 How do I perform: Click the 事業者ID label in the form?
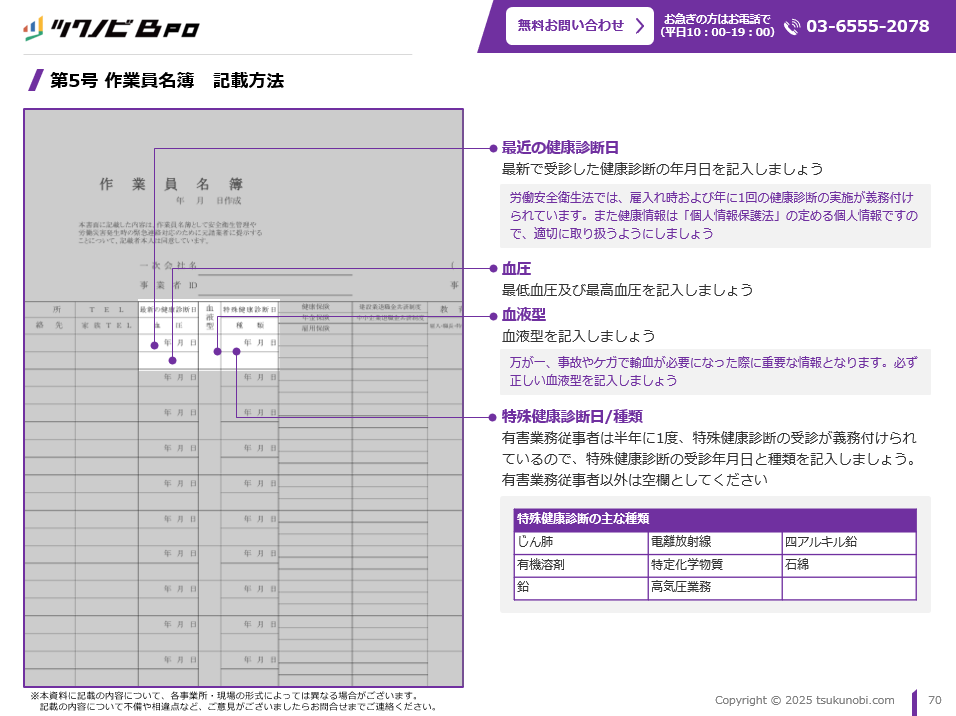168,285
